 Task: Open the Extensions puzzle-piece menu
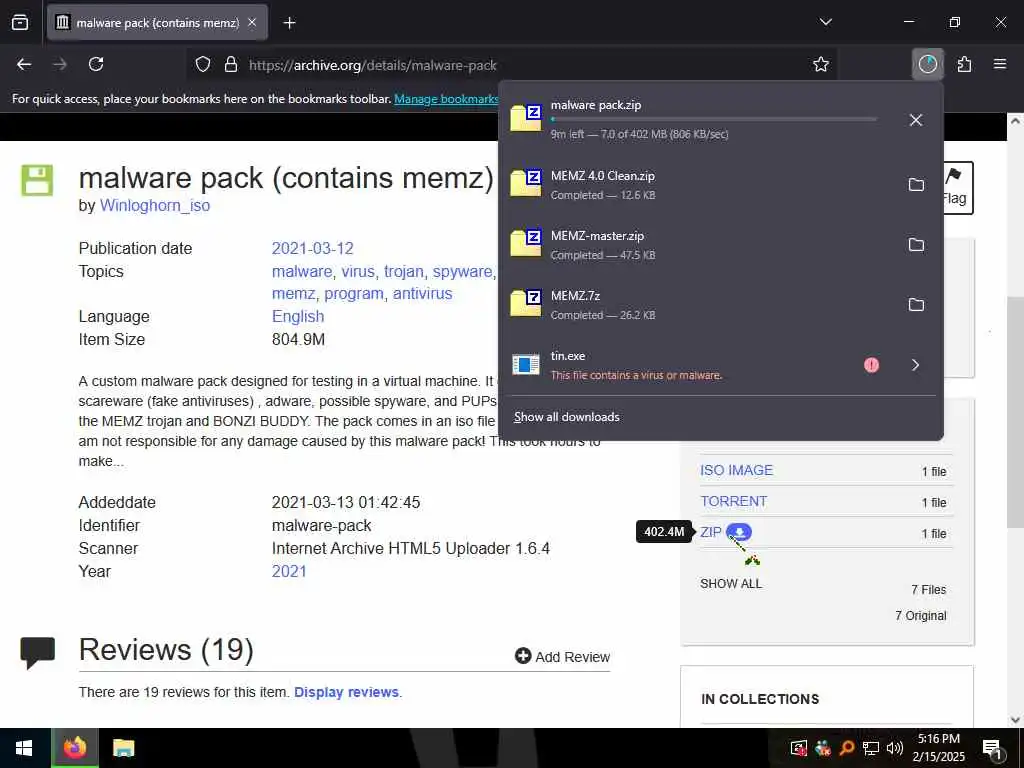(x=964, y=64)
